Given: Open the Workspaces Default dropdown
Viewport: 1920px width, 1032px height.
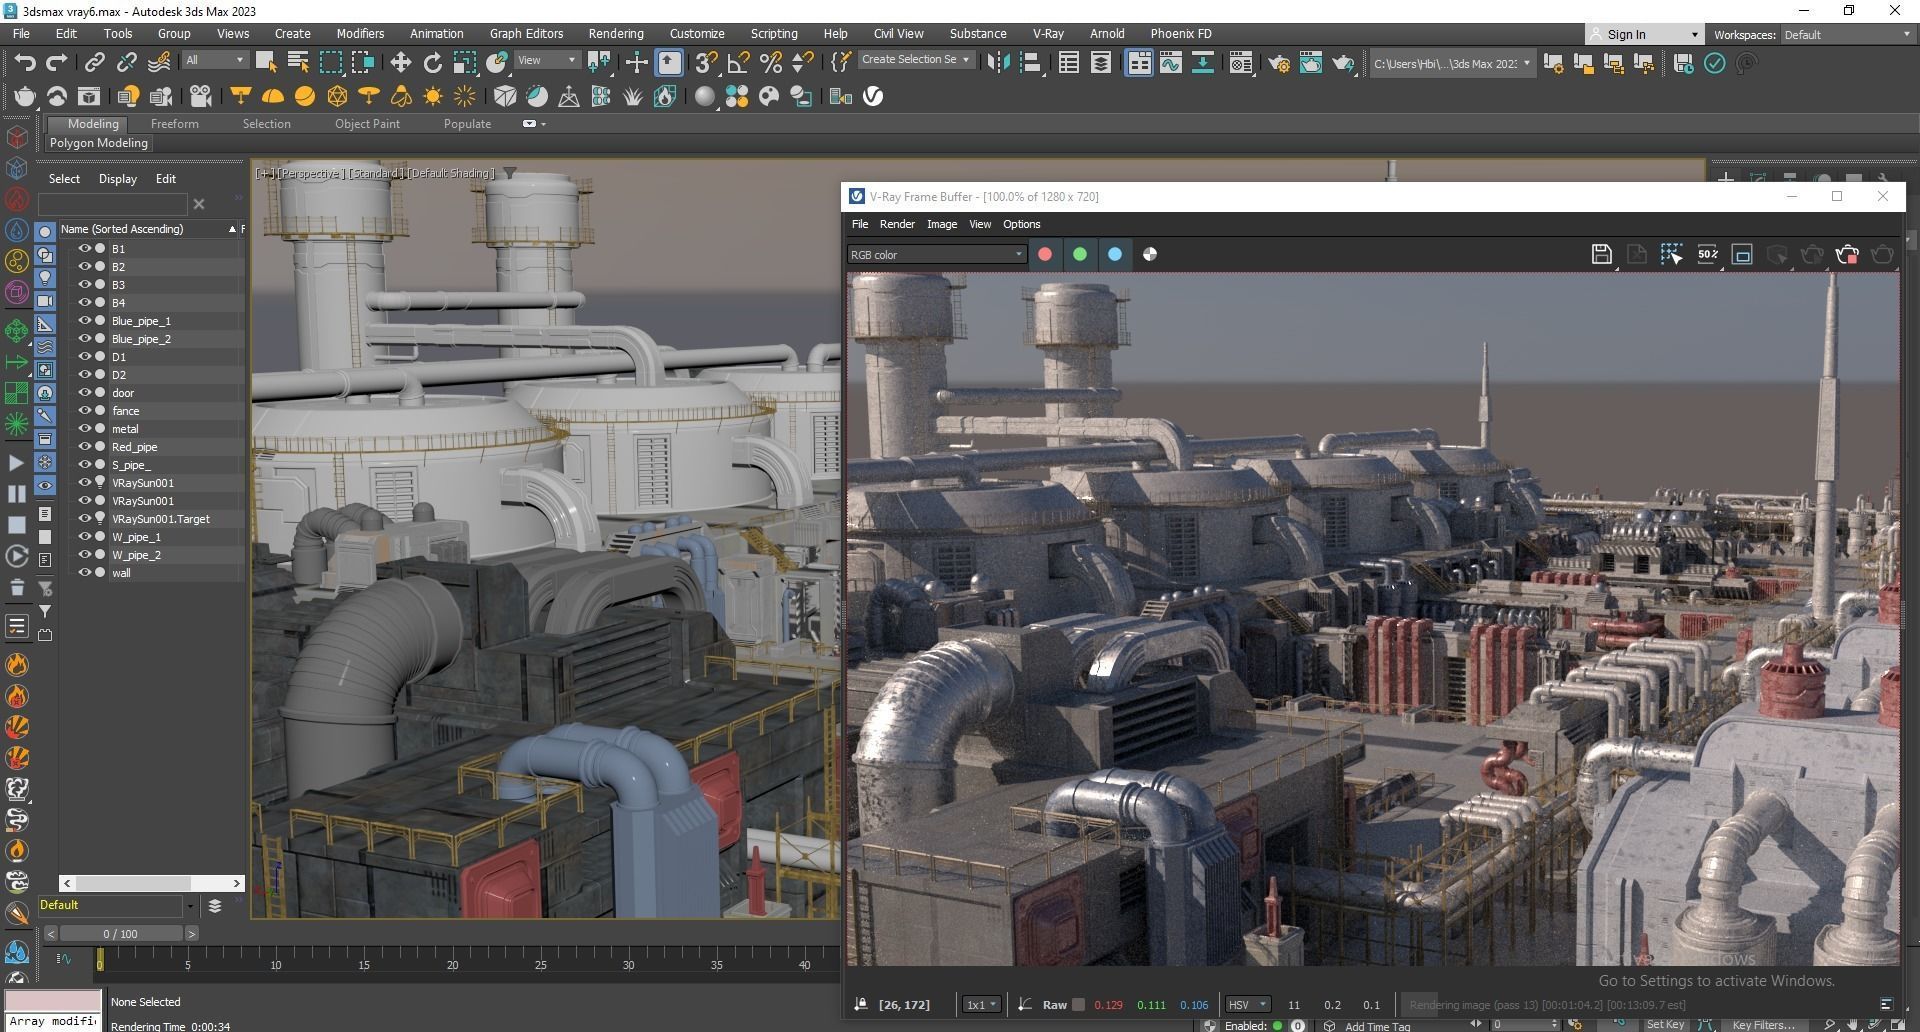Looking at the screenshot, I should coord(1847,35).
